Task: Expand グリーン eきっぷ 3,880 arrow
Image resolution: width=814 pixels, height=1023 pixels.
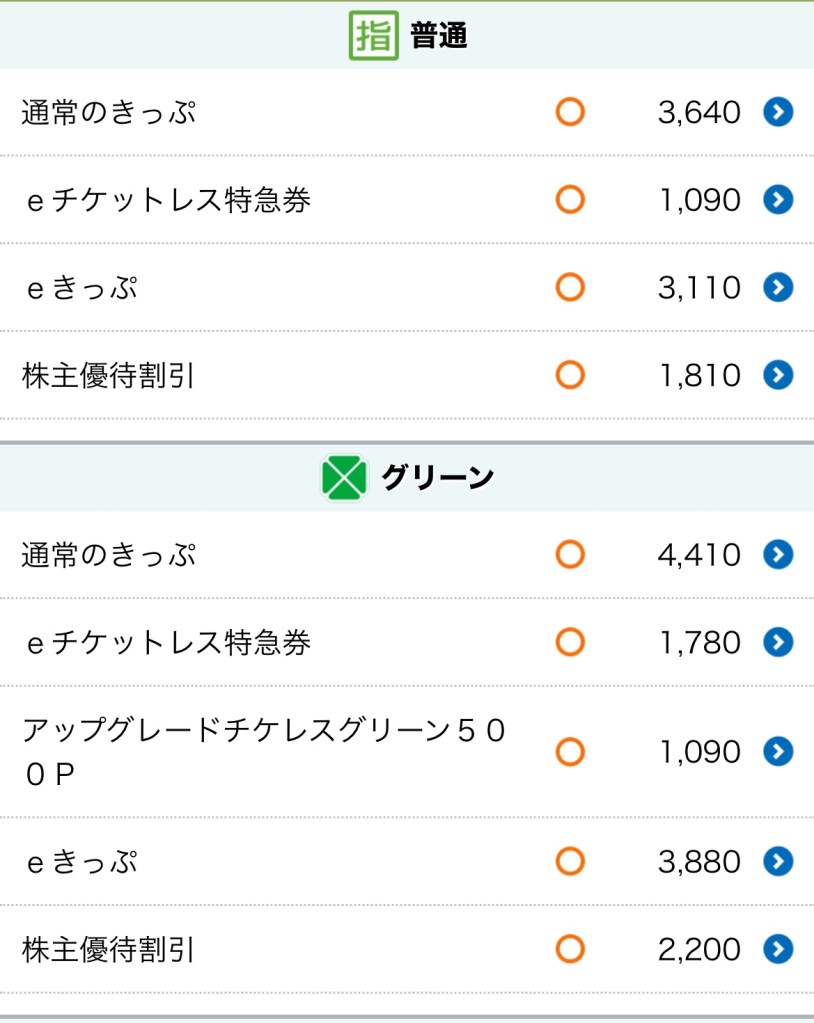Action: point(778,861)
